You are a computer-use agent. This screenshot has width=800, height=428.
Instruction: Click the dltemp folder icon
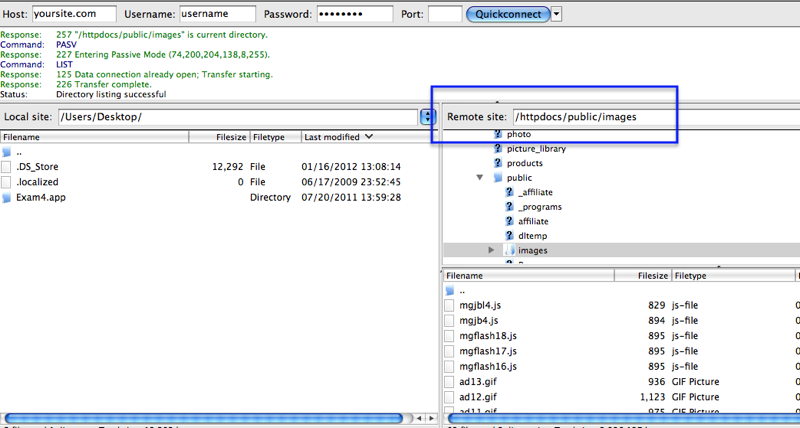(509, 236)
